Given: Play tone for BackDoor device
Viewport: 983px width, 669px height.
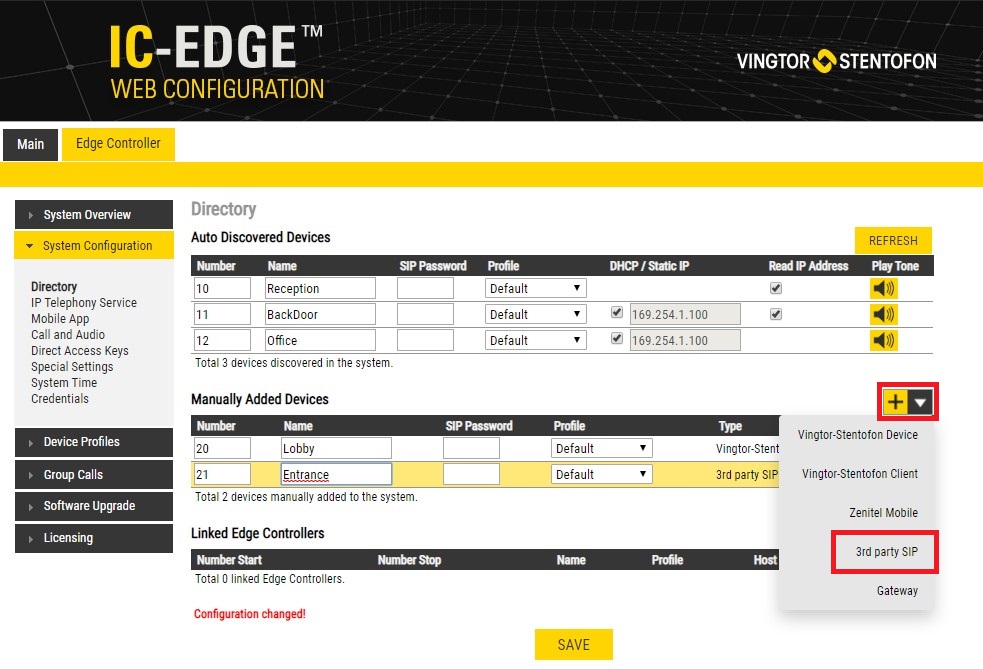Looking at the screenshot, I should pos(883,314).
